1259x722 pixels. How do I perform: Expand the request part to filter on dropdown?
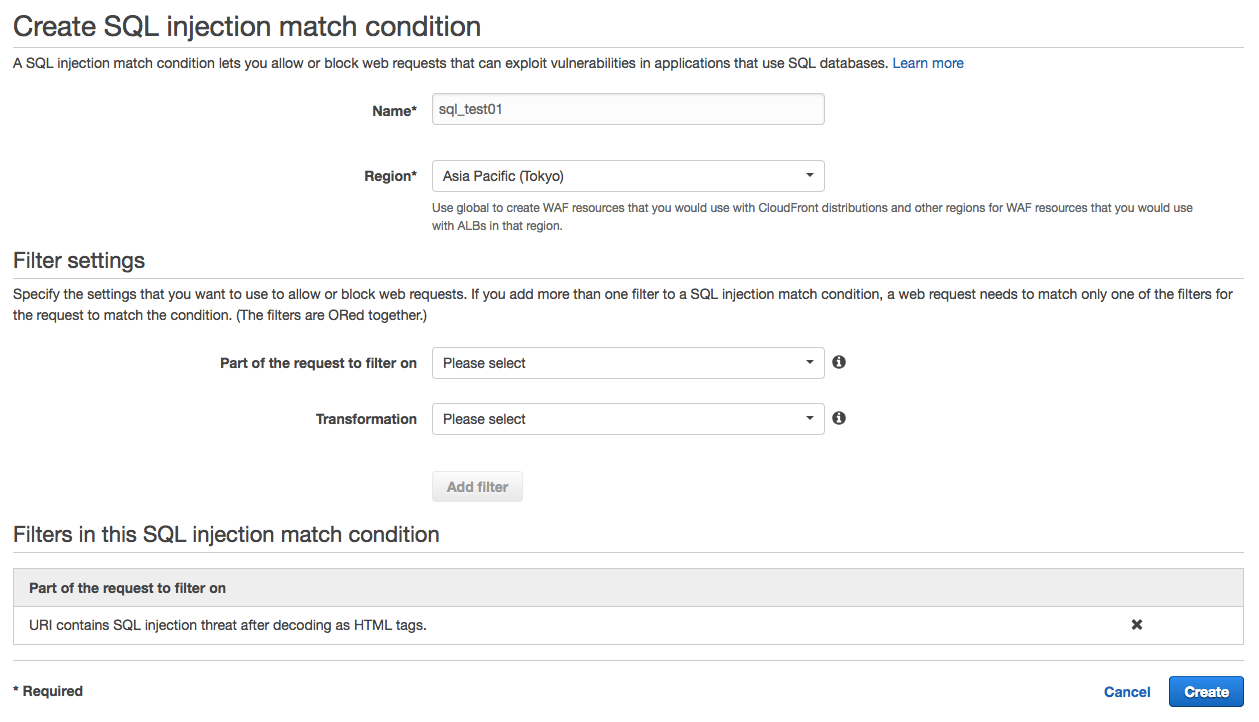628,363
